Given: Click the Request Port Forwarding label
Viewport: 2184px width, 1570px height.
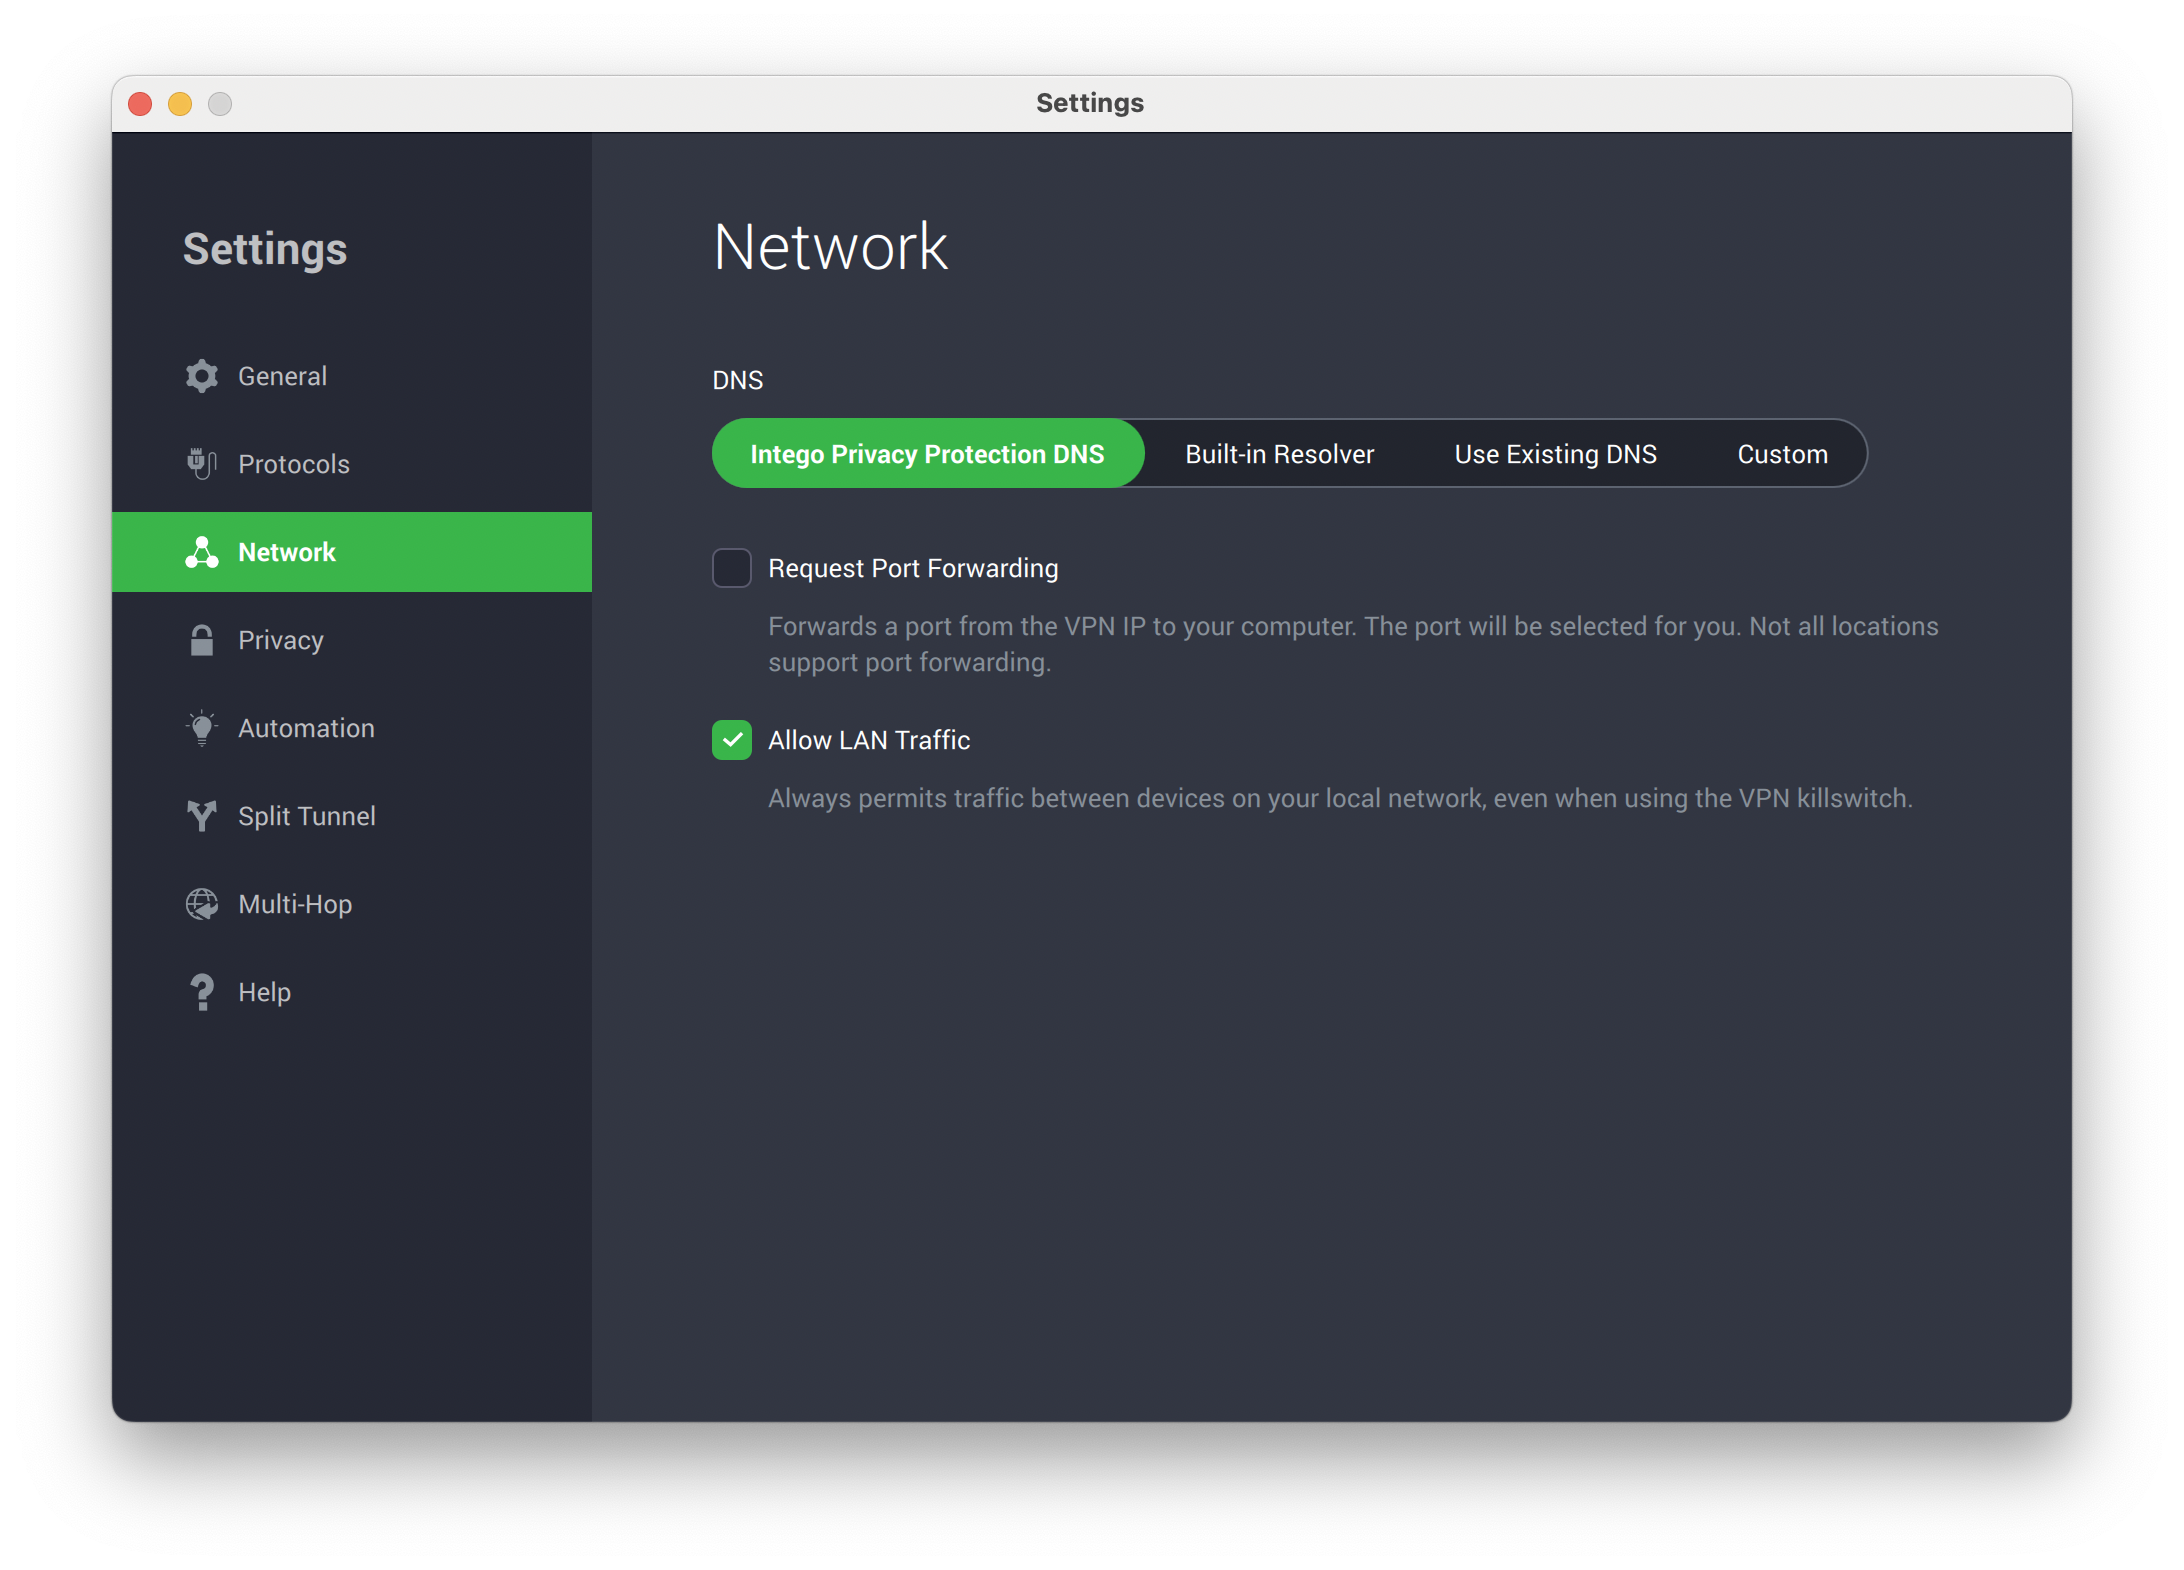Looking at the screenshot, I should [x=913, y=568].
